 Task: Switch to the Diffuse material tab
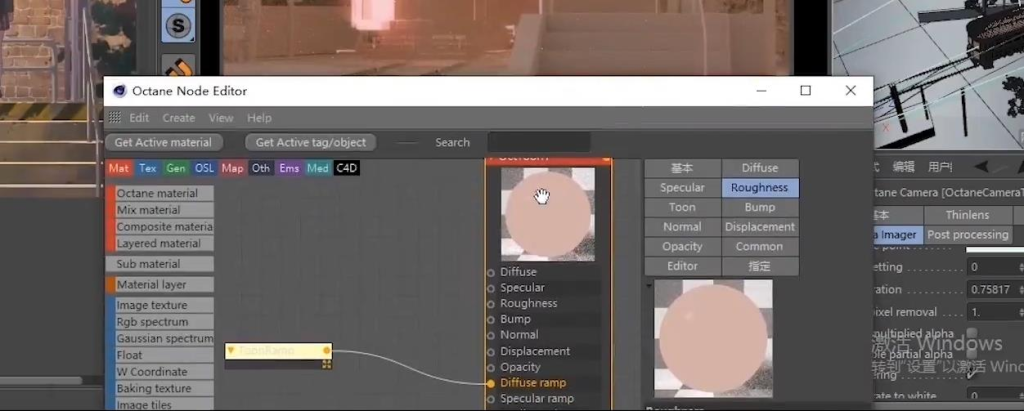760,168
